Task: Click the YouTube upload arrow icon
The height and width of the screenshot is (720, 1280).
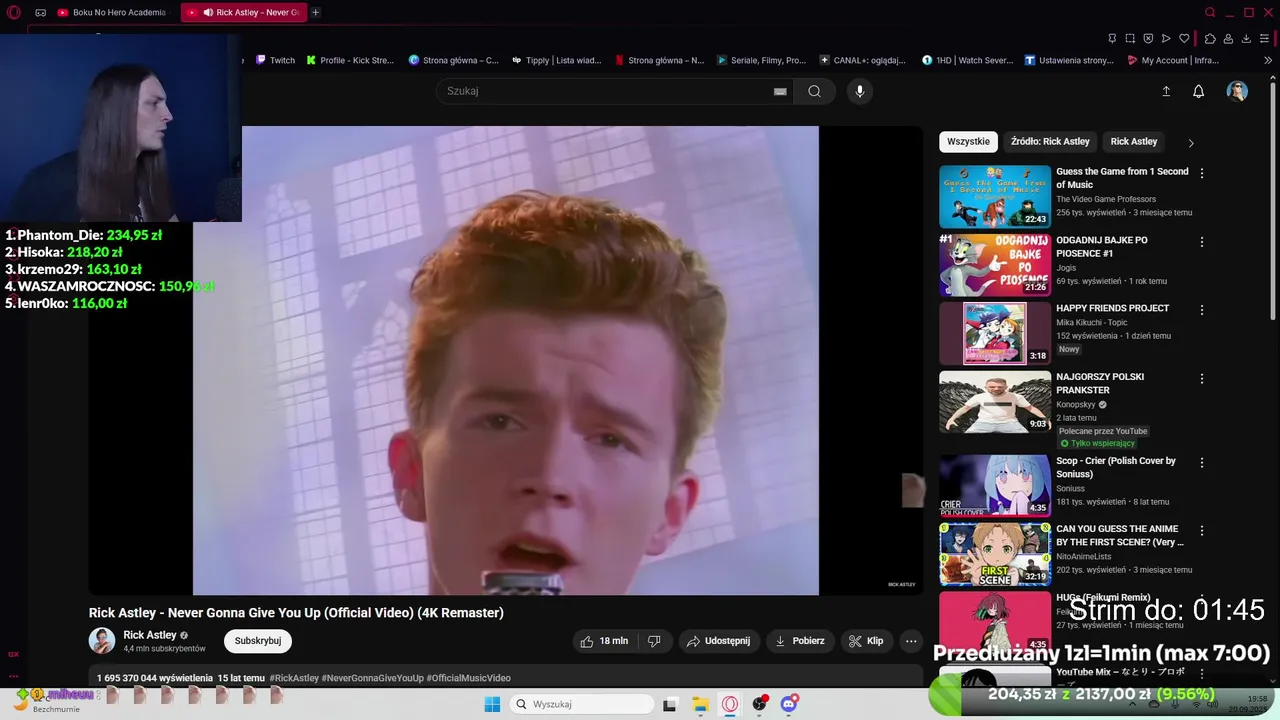Action: (1166, 91)
